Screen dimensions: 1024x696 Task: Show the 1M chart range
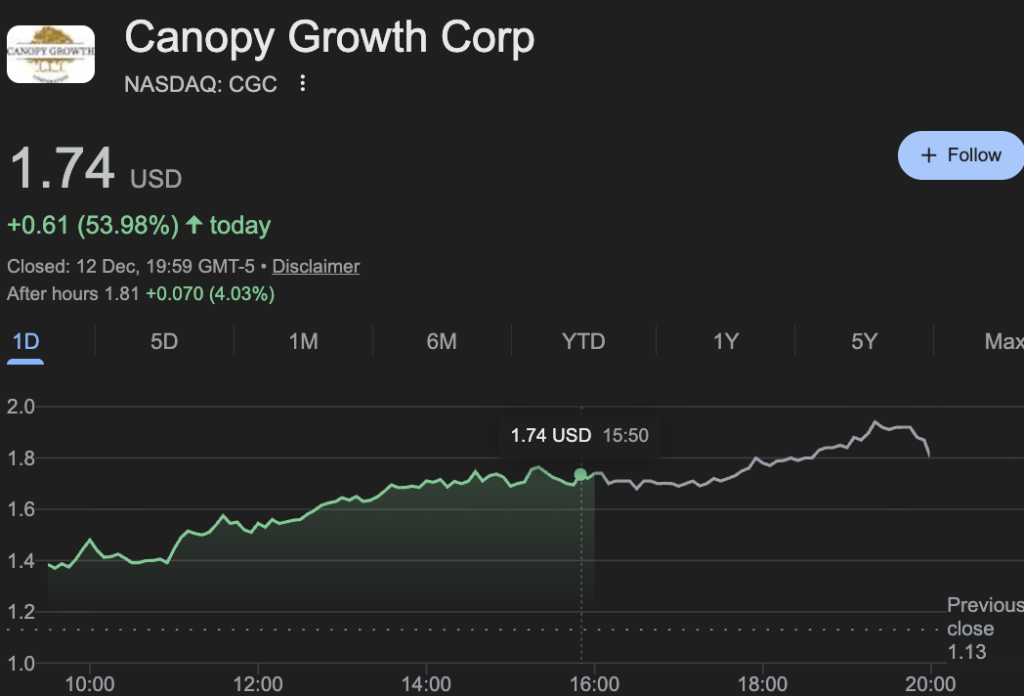point(303,341)
